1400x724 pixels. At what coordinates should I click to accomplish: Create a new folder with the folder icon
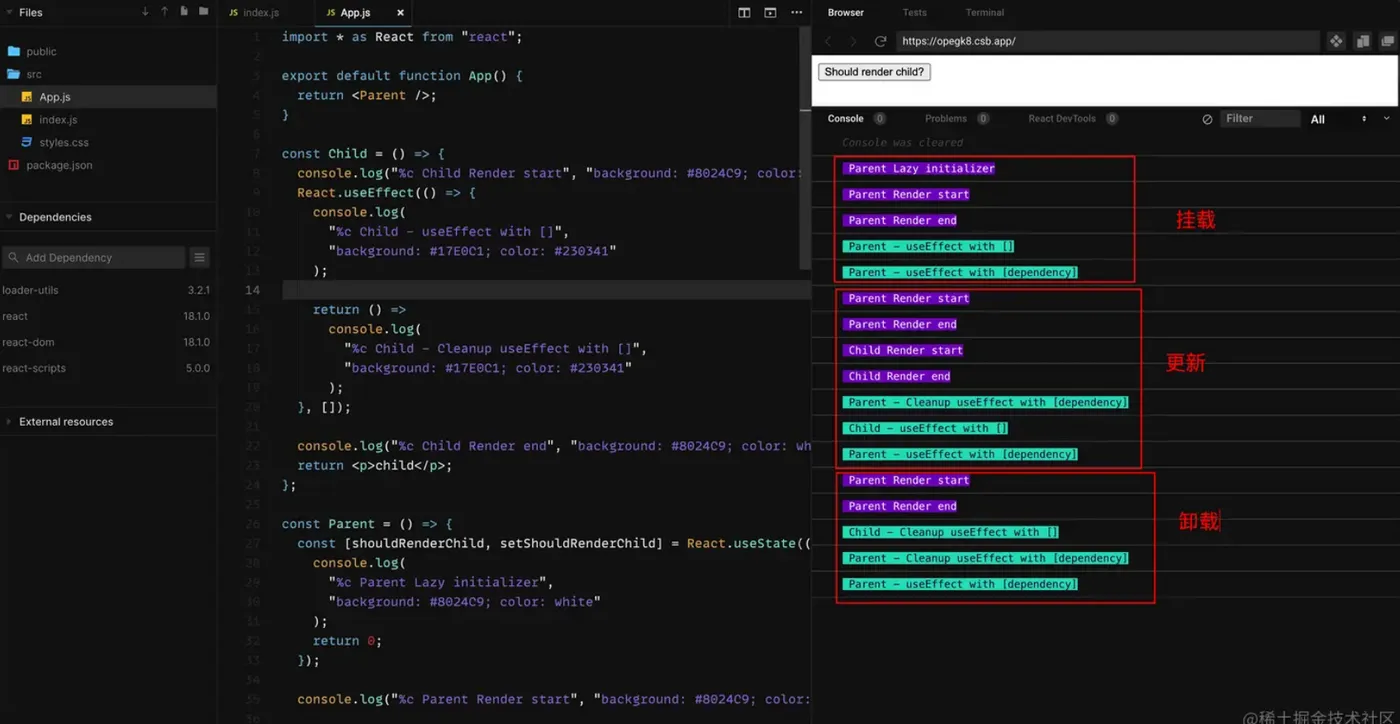[204, 12]
